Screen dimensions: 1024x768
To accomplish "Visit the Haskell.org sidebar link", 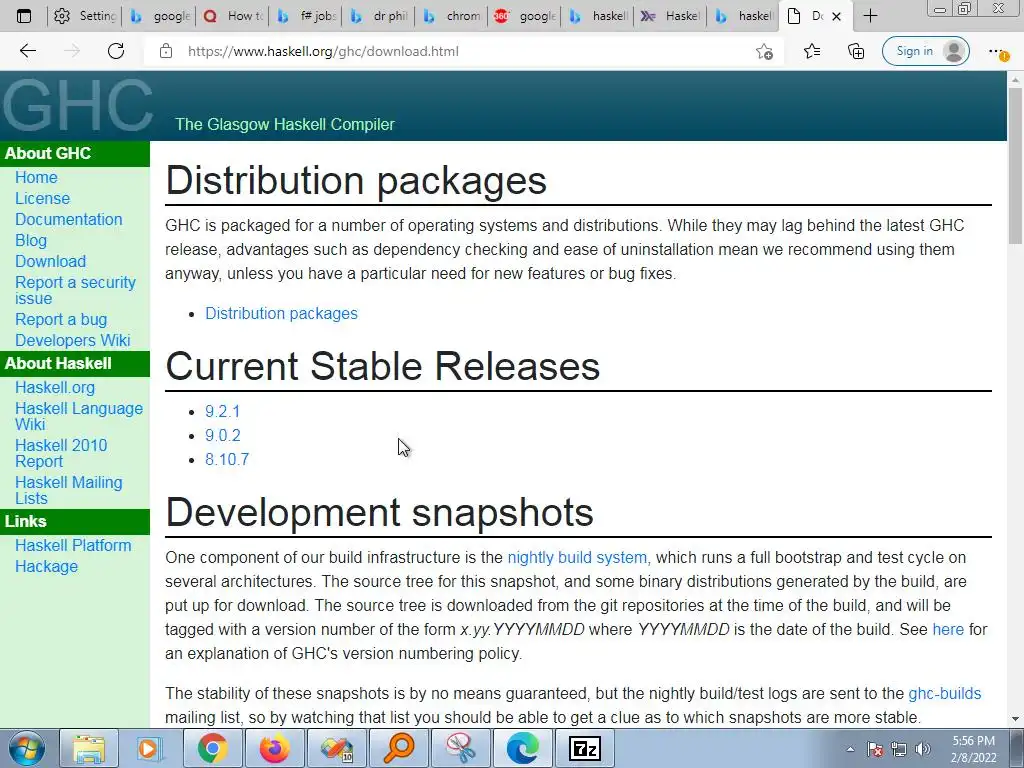I will click(x=55, y=387).
